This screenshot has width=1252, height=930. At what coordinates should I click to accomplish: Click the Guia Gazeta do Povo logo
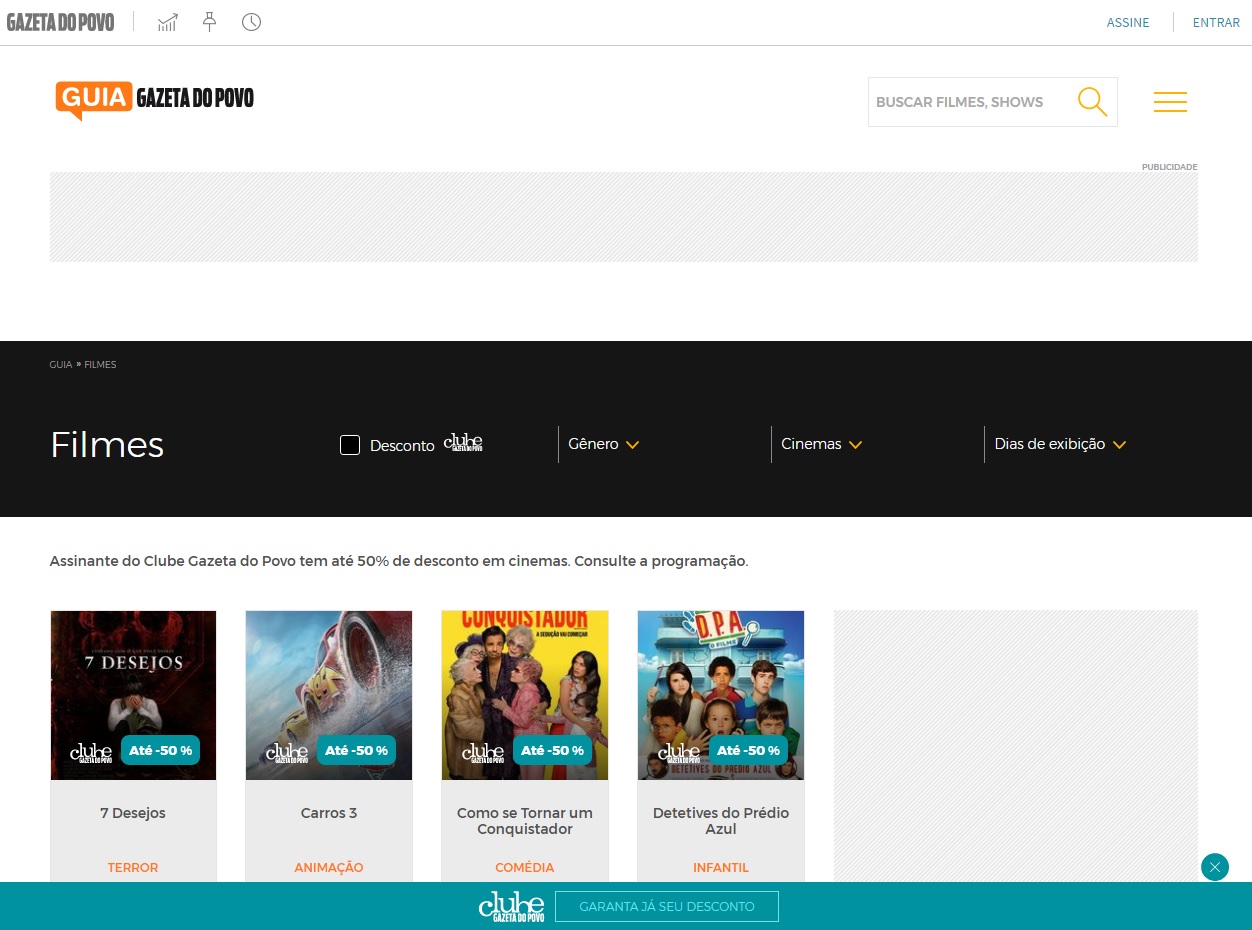pos(154,99)
